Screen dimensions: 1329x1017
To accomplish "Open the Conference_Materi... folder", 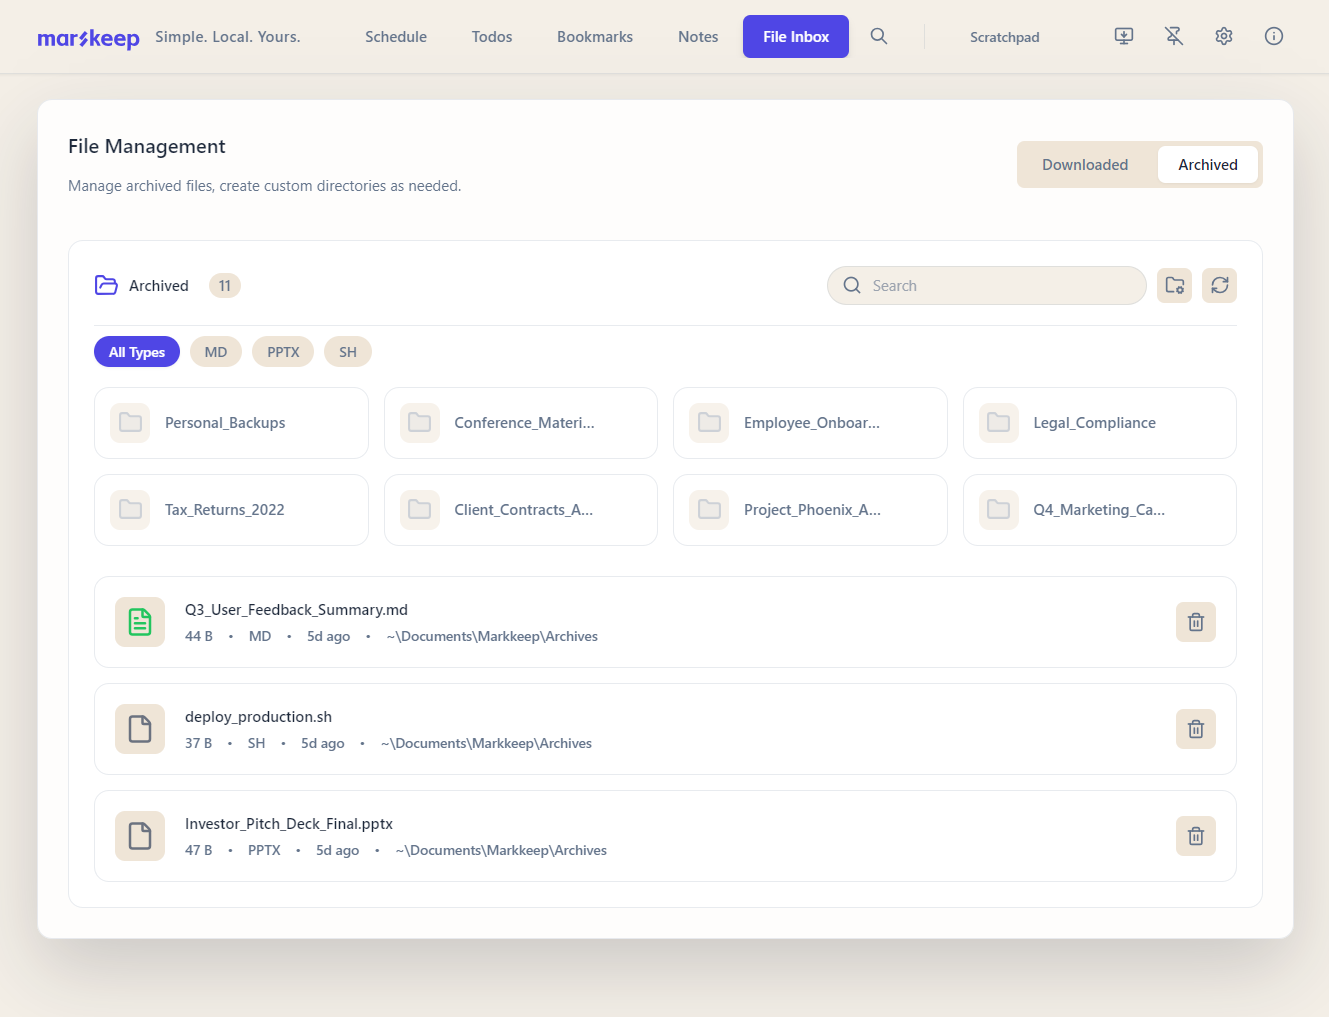I will 521,423.
